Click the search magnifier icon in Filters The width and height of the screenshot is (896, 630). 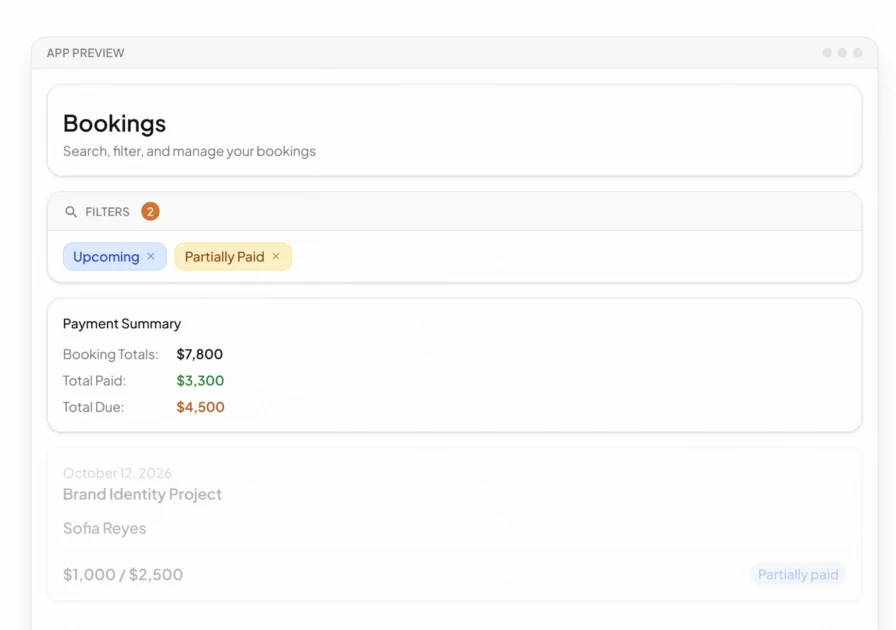[71, 212]
